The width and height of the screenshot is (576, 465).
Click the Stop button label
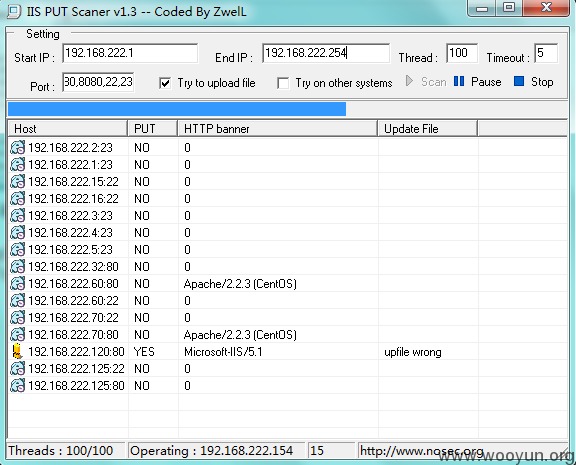542,82
